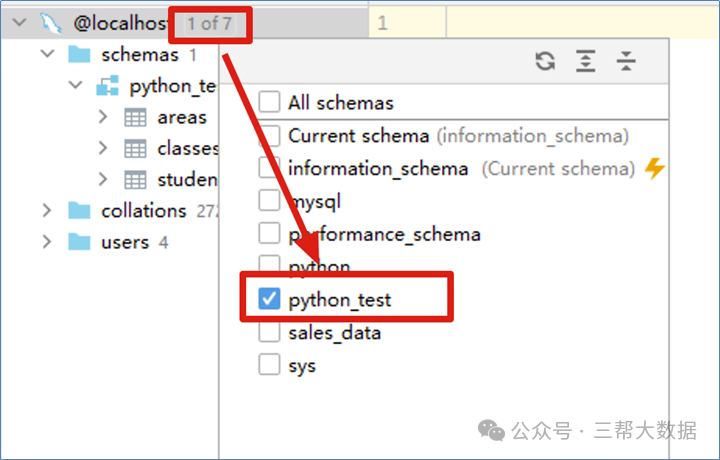Image resolution: width=720 pixels, height=460 pixels.
Task: Click the collations folder icon
Action: click(x=78, y=211)
